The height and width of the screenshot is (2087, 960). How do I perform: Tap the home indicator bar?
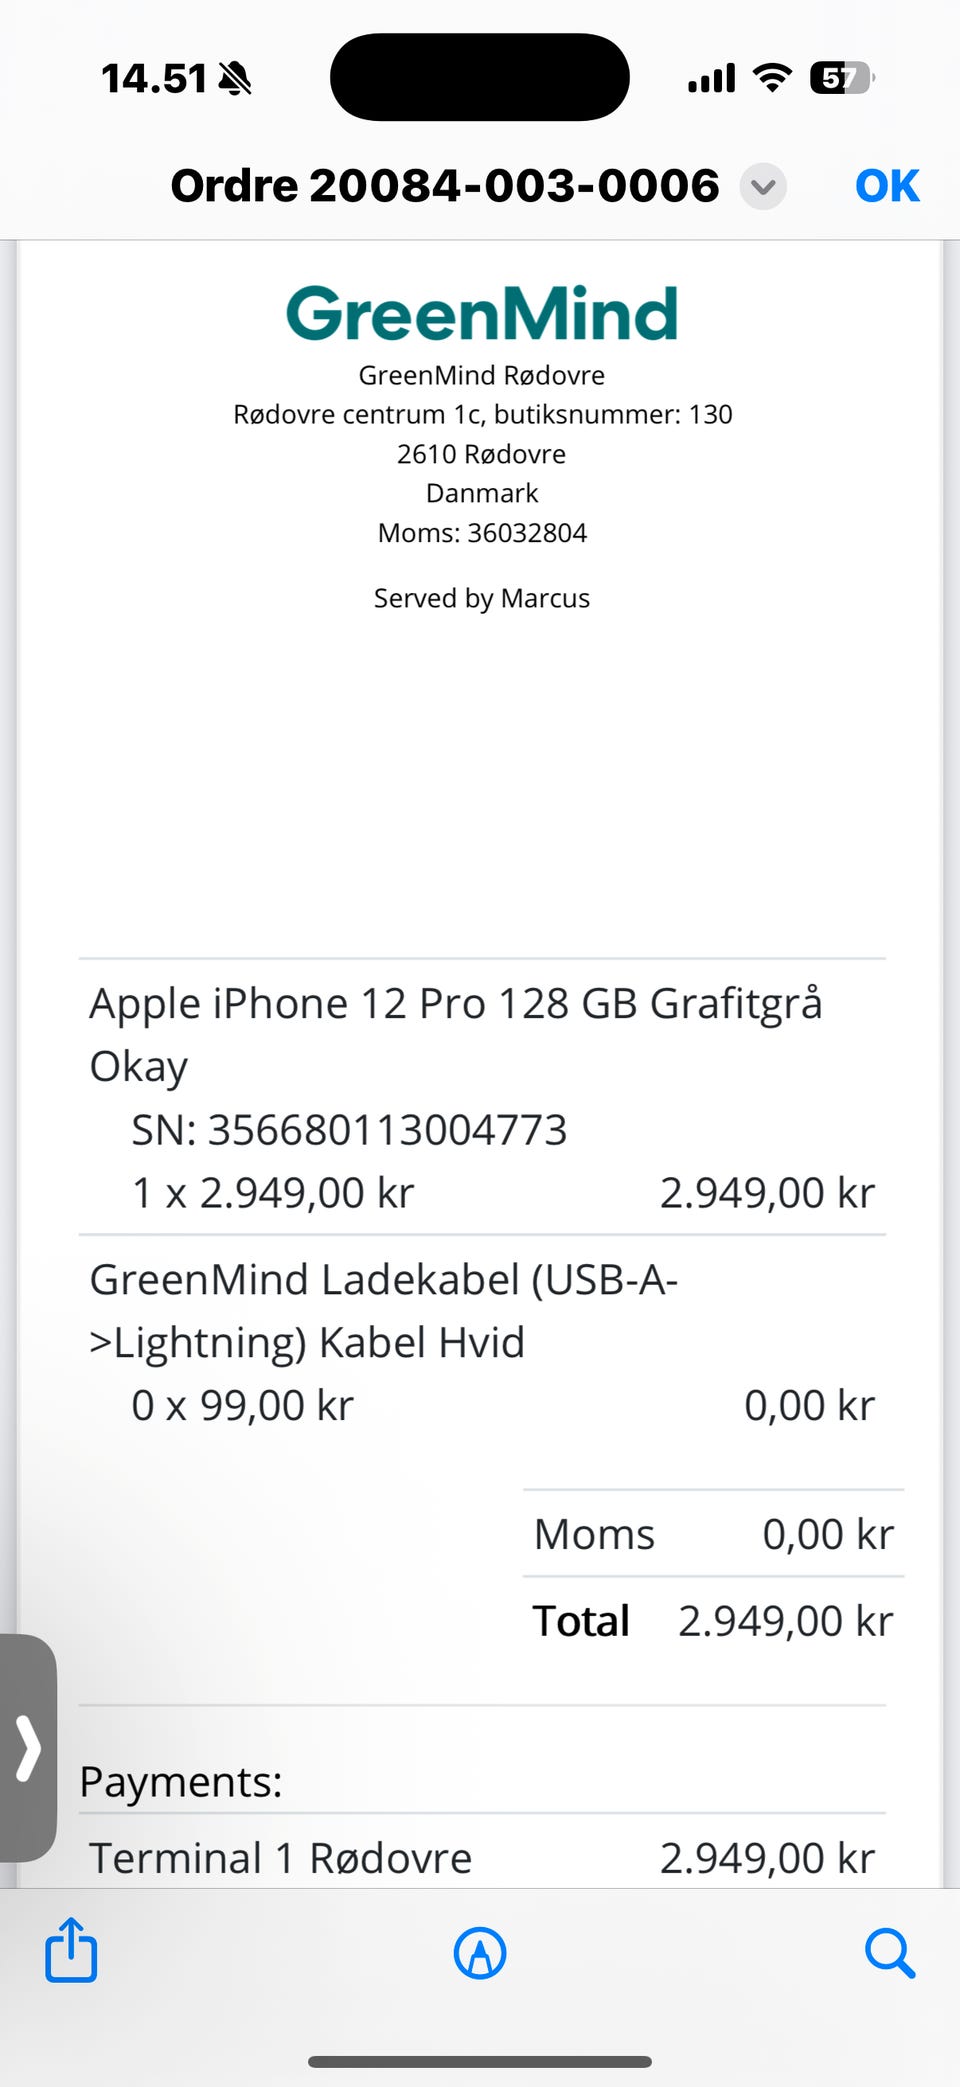[x=480, y=2061]
